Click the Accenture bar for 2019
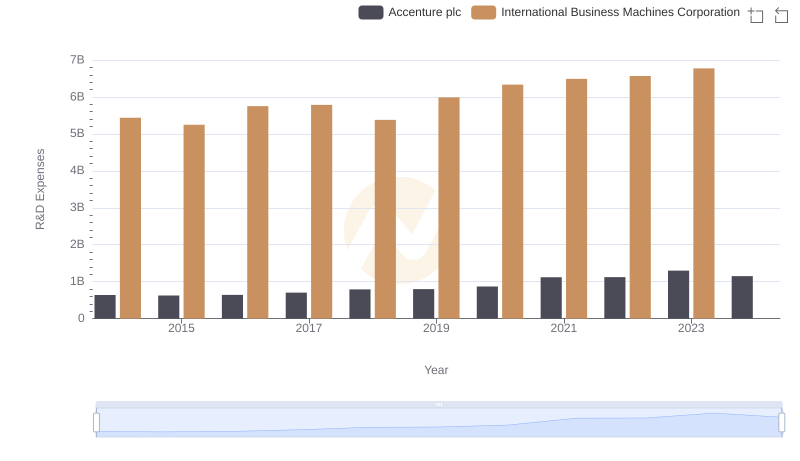The height and width of the screenshot is (461, 800). [423, 303]
